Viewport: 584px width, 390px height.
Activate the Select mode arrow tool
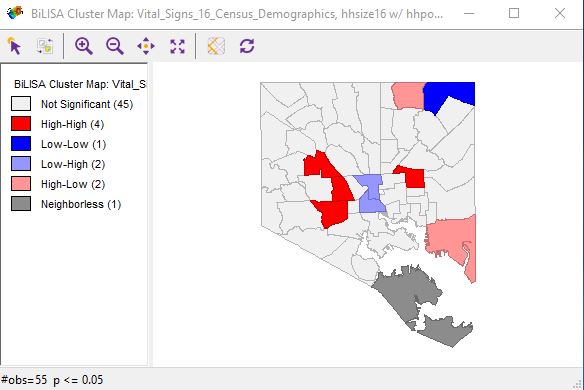point(15,46)
